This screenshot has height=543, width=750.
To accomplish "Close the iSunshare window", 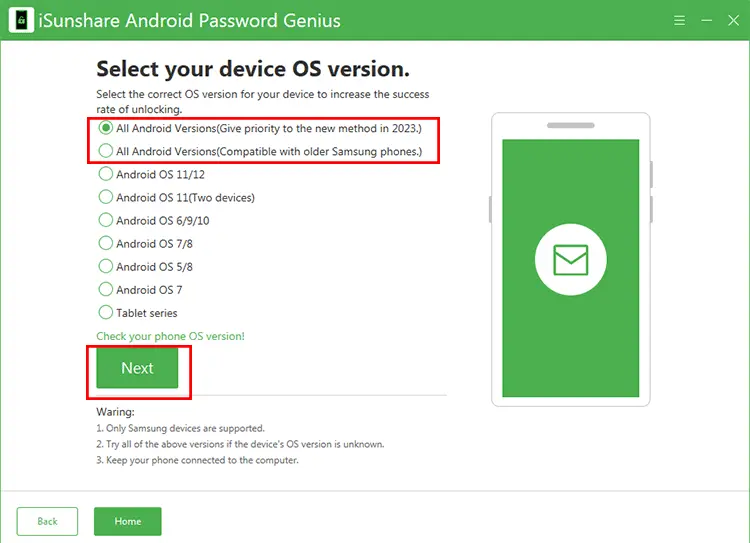I will 733,21.
